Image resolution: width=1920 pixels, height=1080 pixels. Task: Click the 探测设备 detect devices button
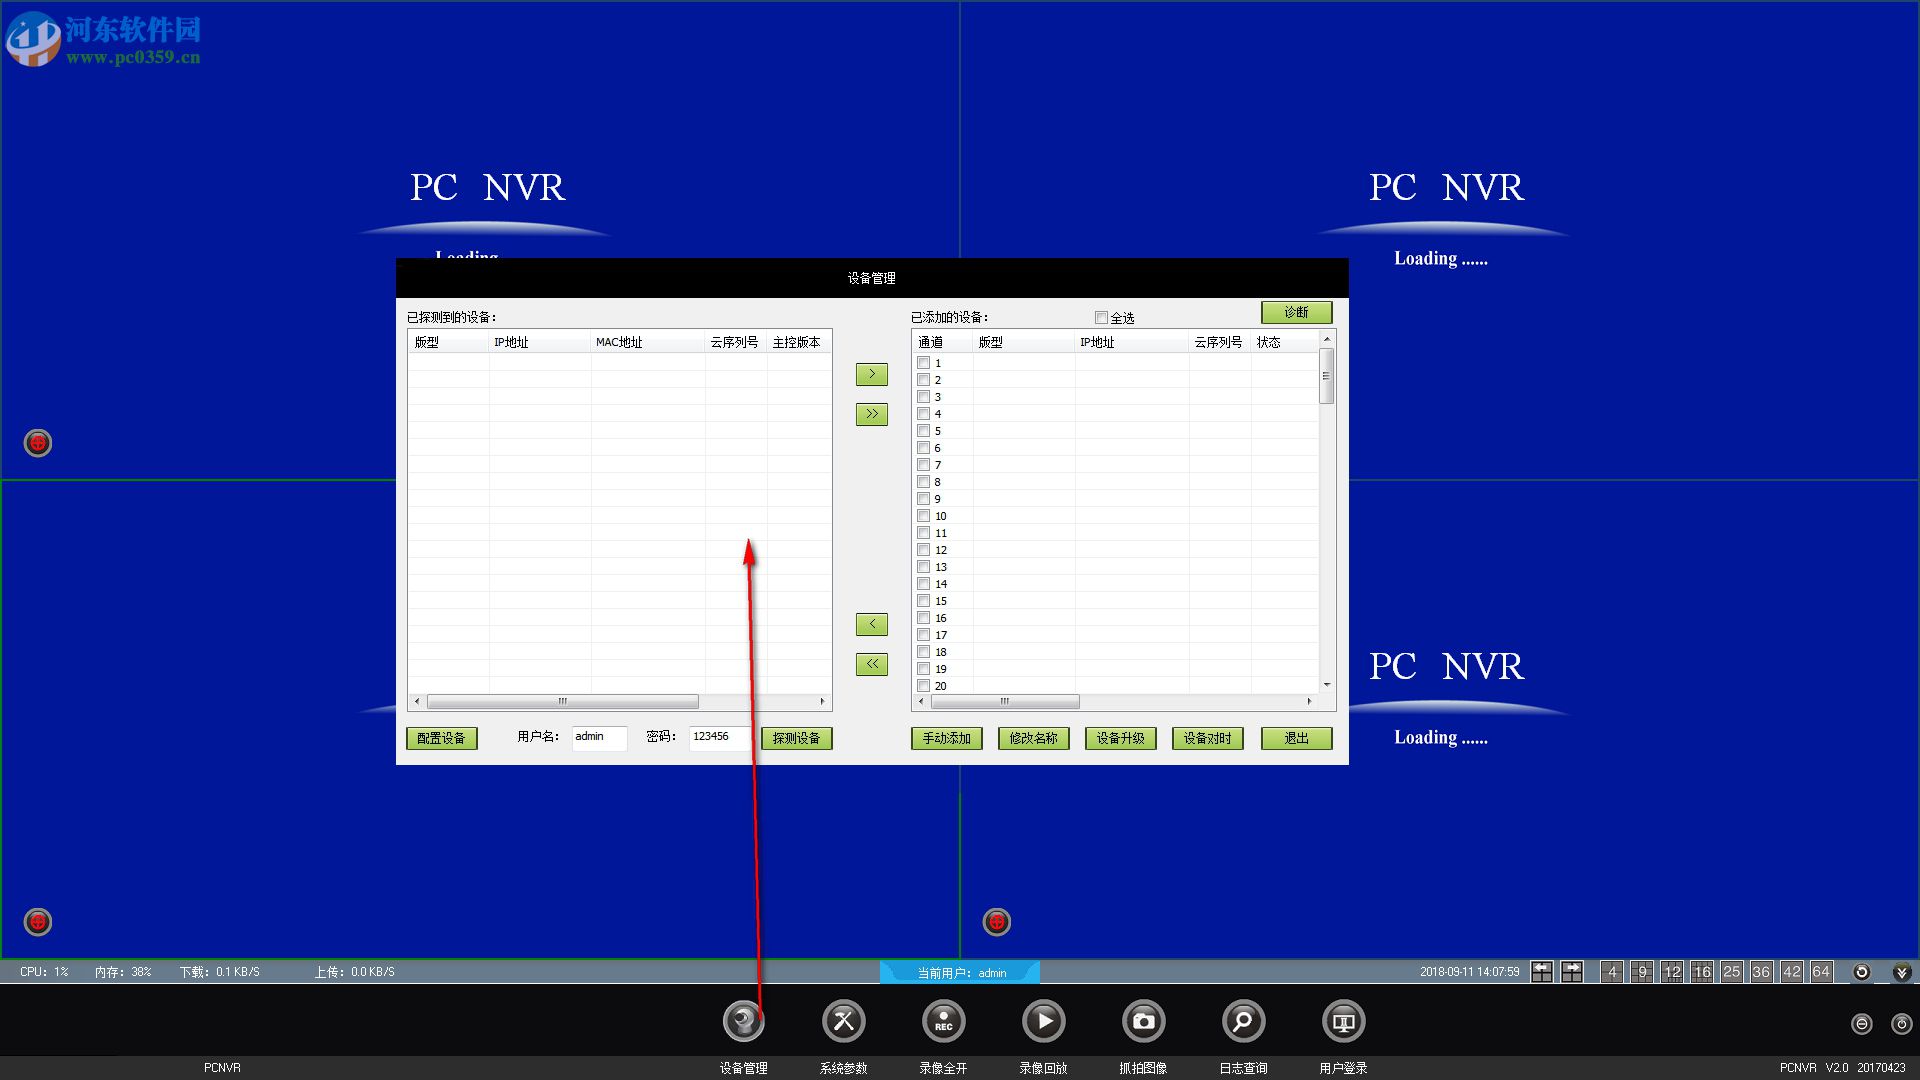tap(796, 738)
